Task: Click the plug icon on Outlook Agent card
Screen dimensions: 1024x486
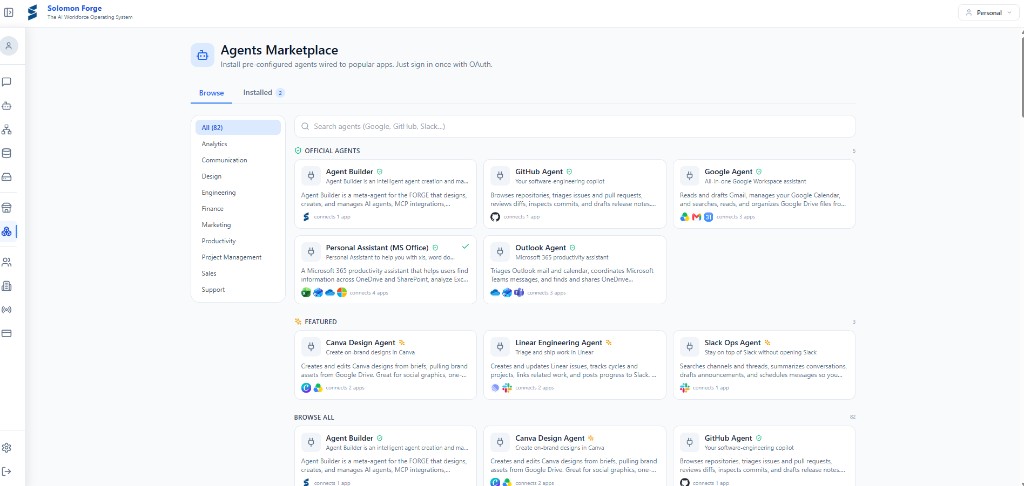Action: pos(500,251)
